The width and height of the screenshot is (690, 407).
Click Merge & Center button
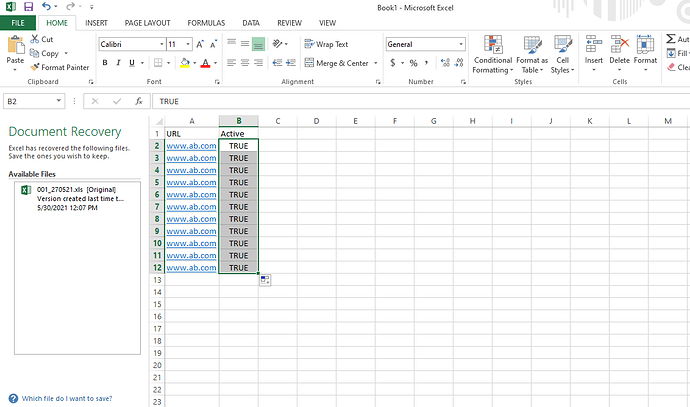click(x=337, y=63)
